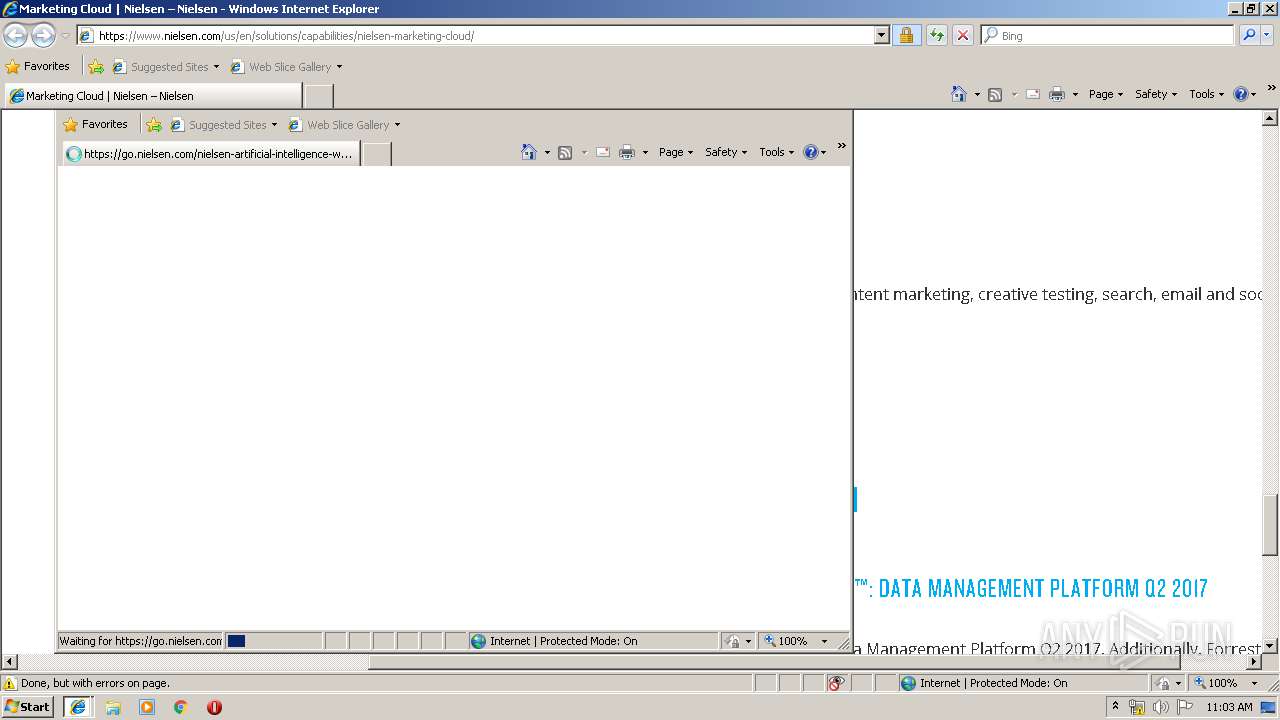Click the Feeds icon in inner command bar
The height and width of the screenshot is (720, 1280).
pyautogui.click(x=565, y=152)
